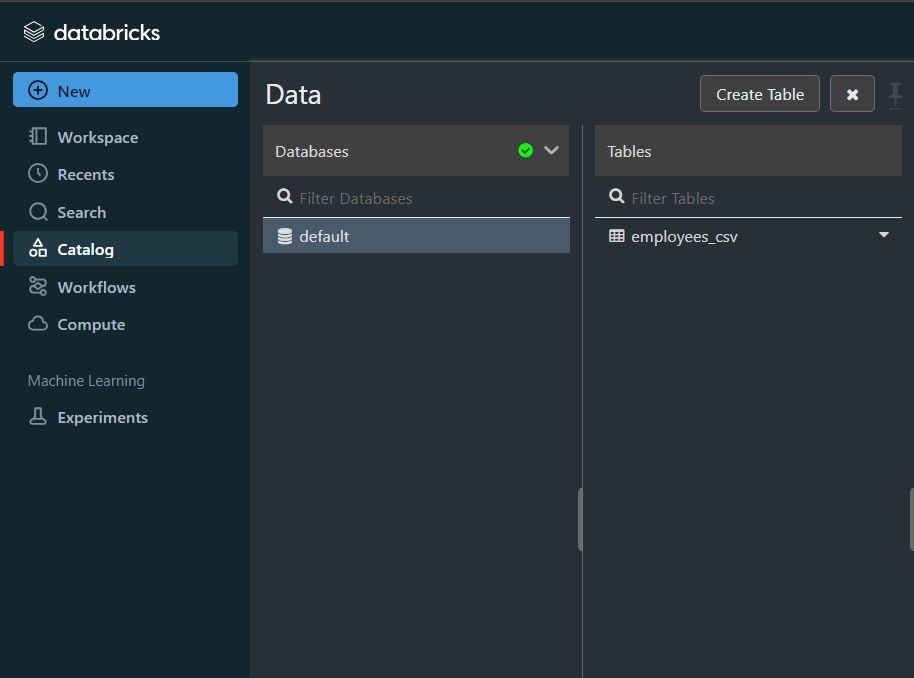Open the Workspace menu item
Viewport: 914px width, 678px height.
[x=125, y=137]
